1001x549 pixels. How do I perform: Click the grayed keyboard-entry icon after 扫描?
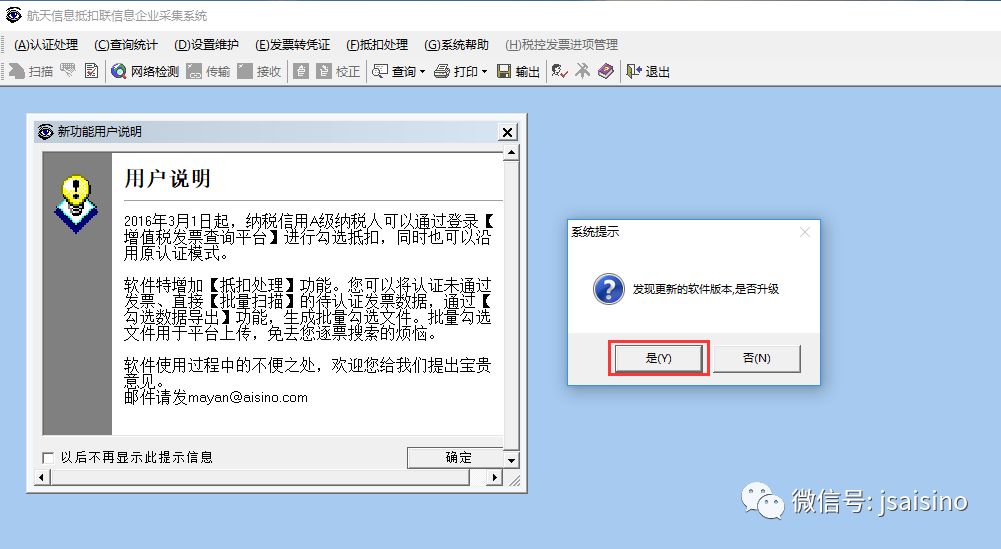tap(68, 71)
